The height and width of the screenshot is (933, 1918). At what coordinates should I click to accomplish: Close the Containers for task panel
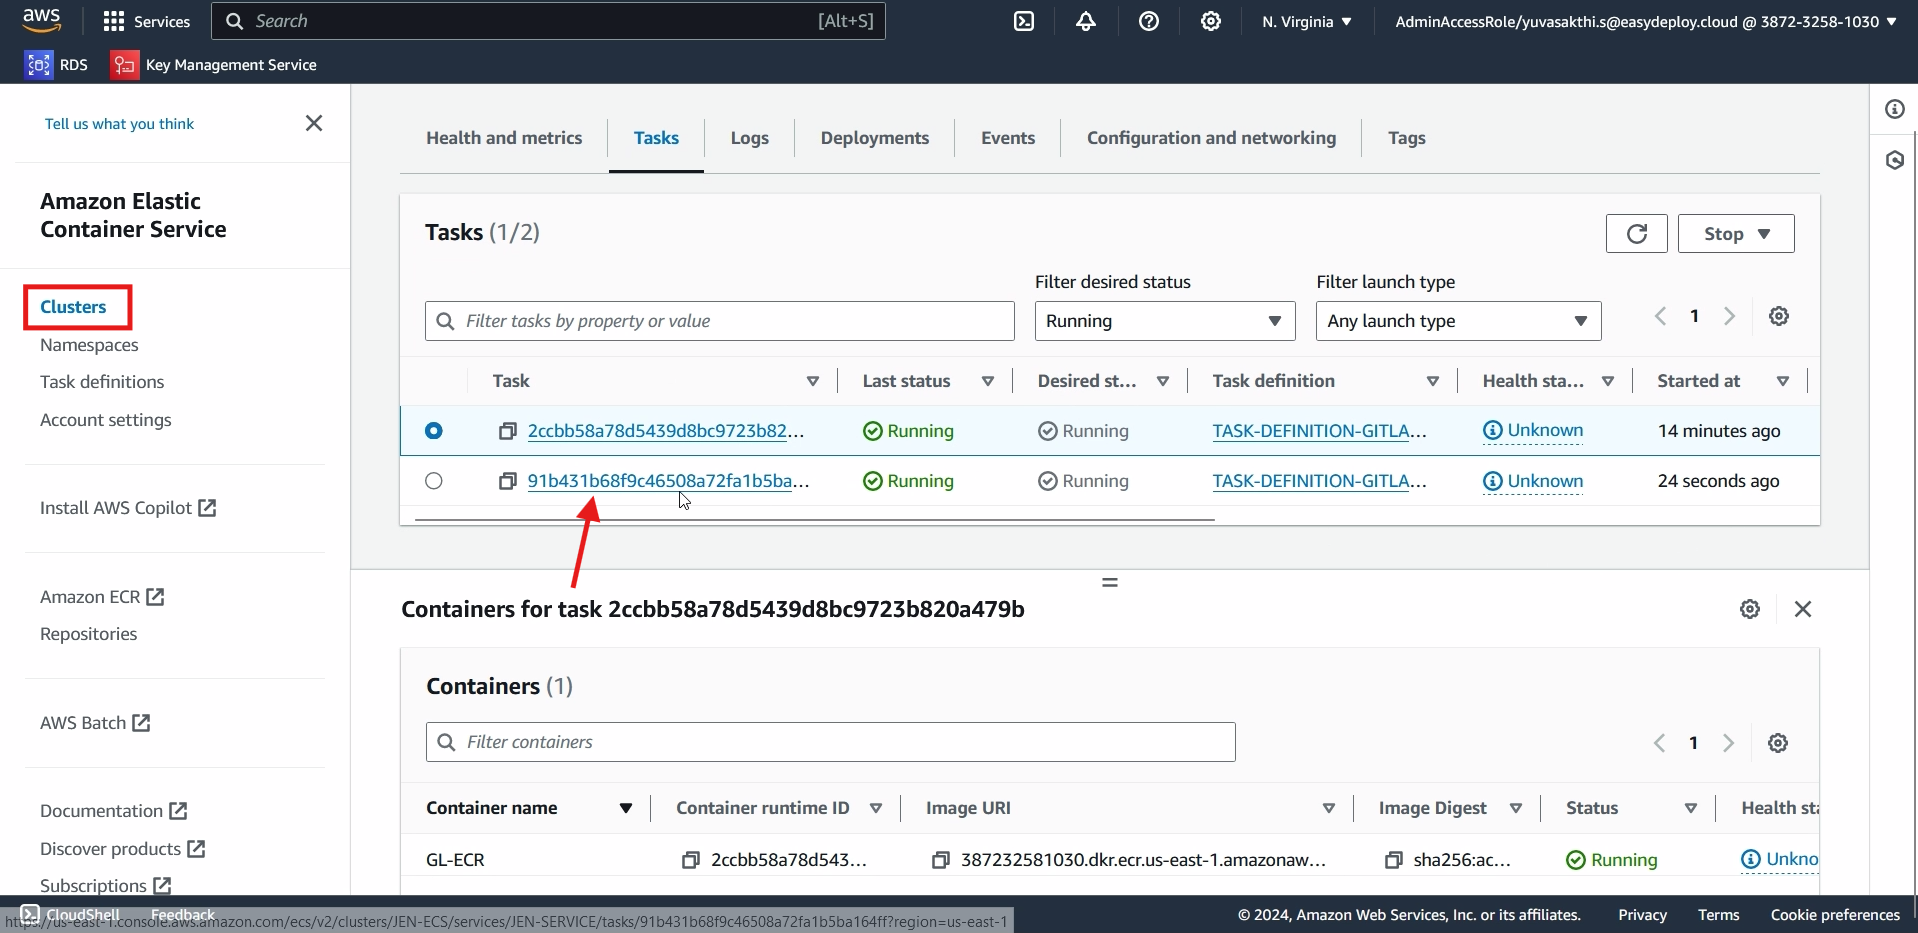pyautogui.click(x=1803, y=609)
